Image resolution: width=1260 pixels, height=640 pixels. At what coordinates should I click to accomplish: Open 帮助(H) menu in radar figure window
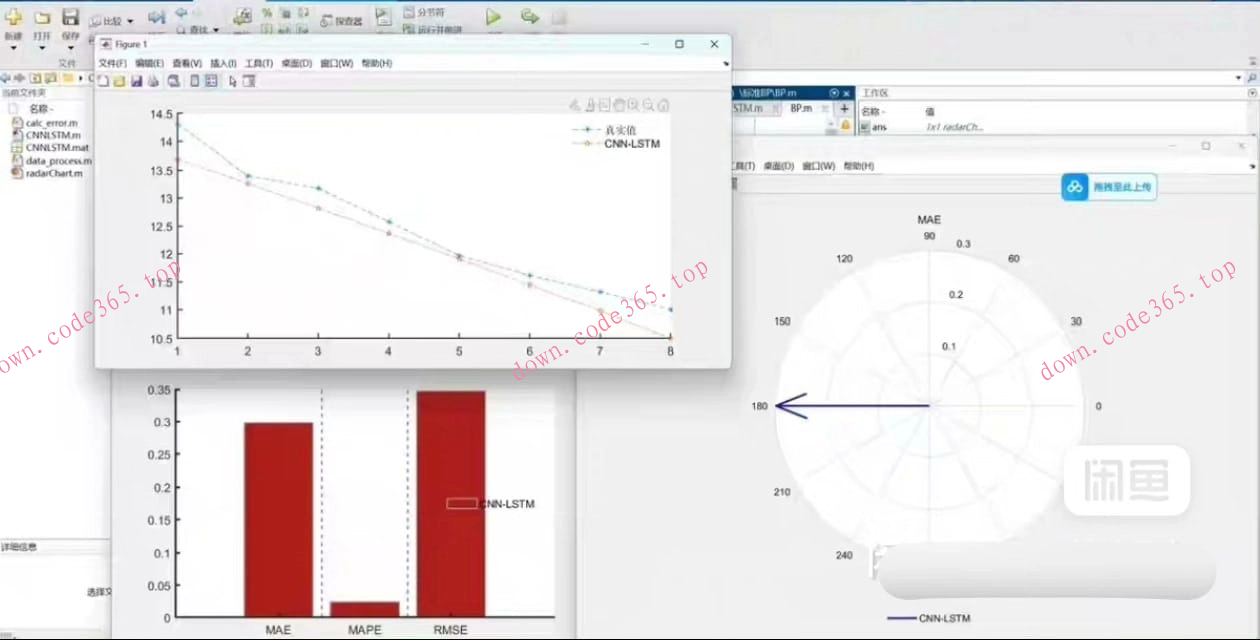(858, 166)
